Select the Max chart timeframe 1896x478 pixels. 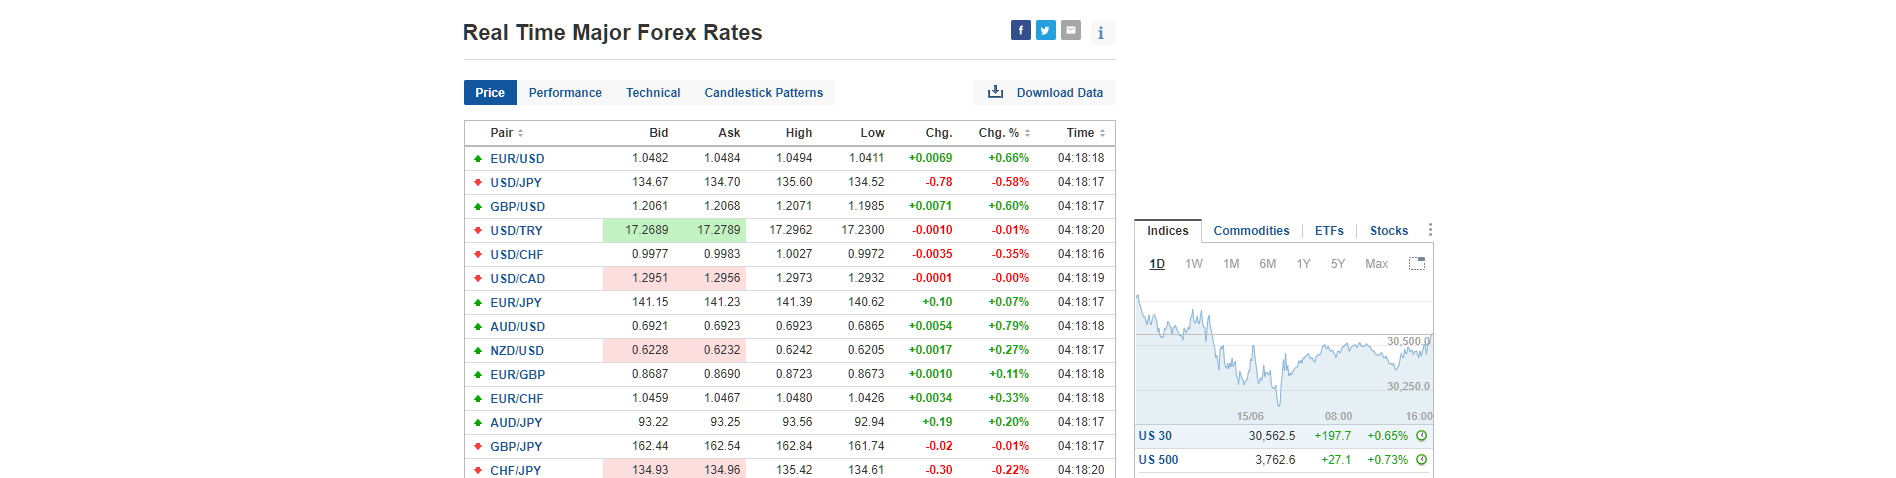(x=1376, y=264)
